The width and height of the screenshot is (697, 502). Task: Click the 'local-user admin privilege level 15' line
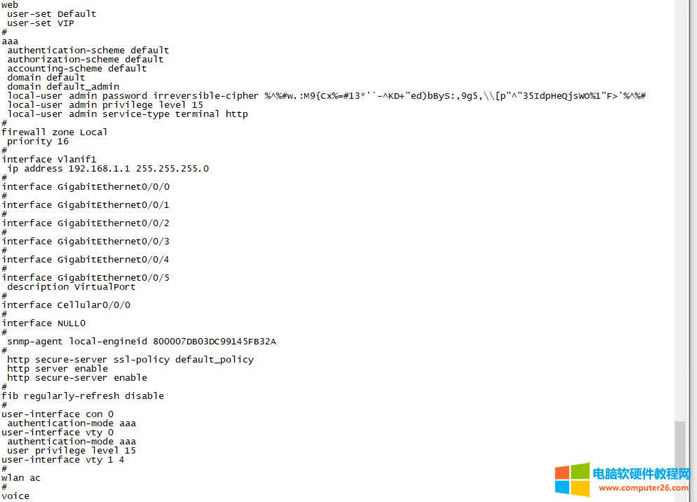(x=105, y=104)
